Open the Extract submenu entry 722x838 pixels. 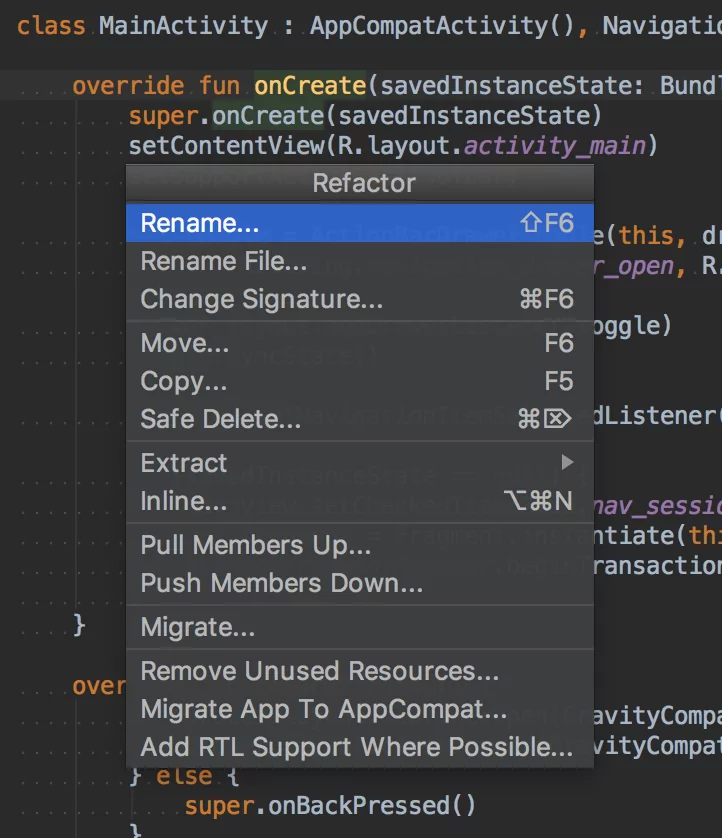point(360,463)
